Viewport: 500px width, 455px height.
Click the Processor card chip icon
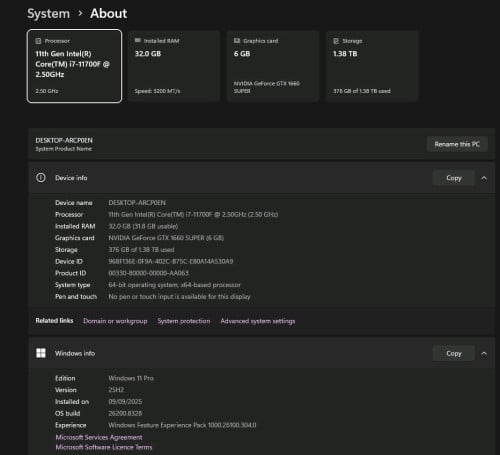point(38,41)
